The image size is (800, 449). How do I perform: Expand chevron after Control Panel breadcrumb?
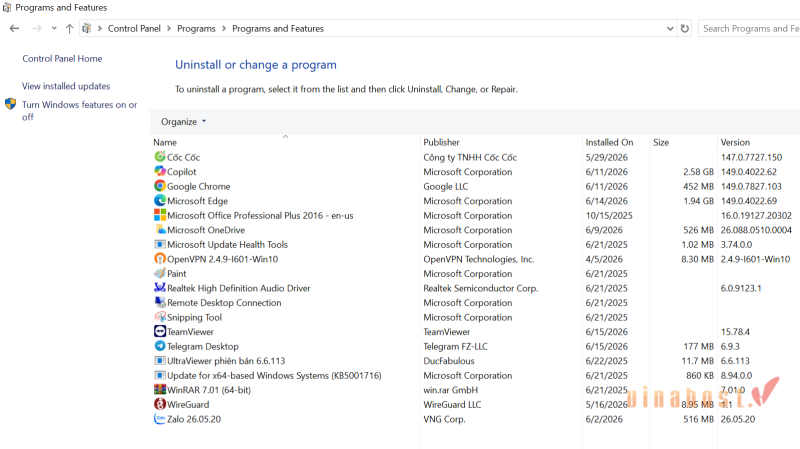pyautogui.click(x=169, y=29)
